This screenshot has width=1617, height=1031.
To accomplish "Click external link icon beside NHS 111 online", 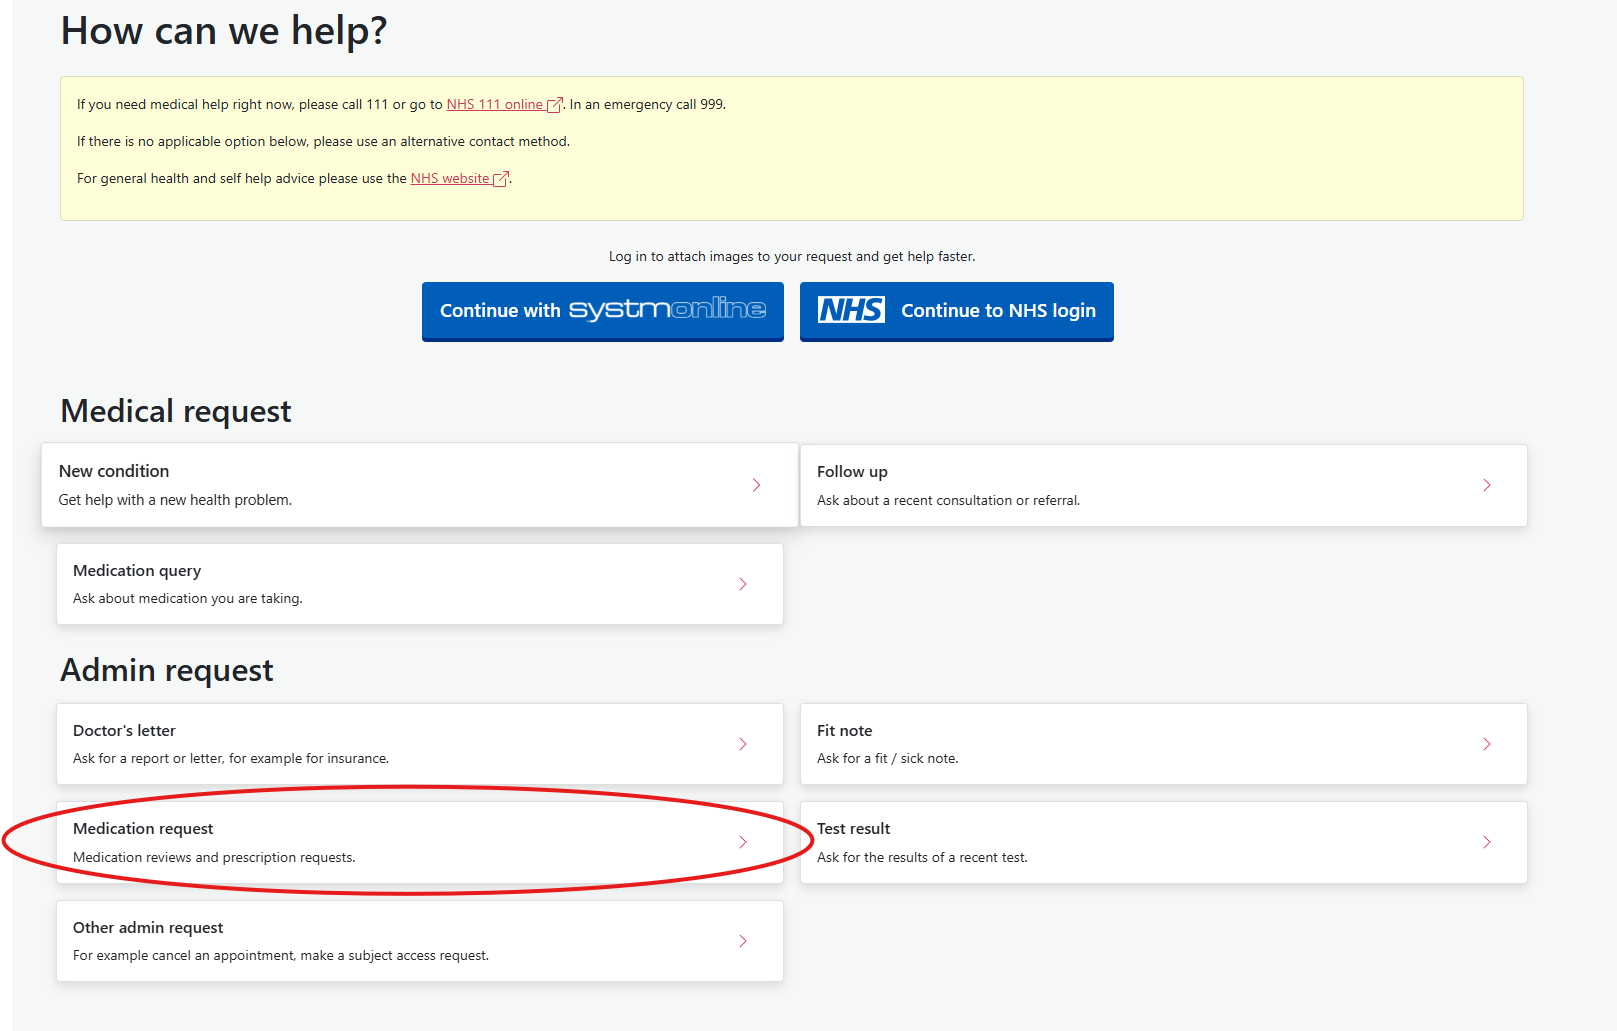I will 554,105.
